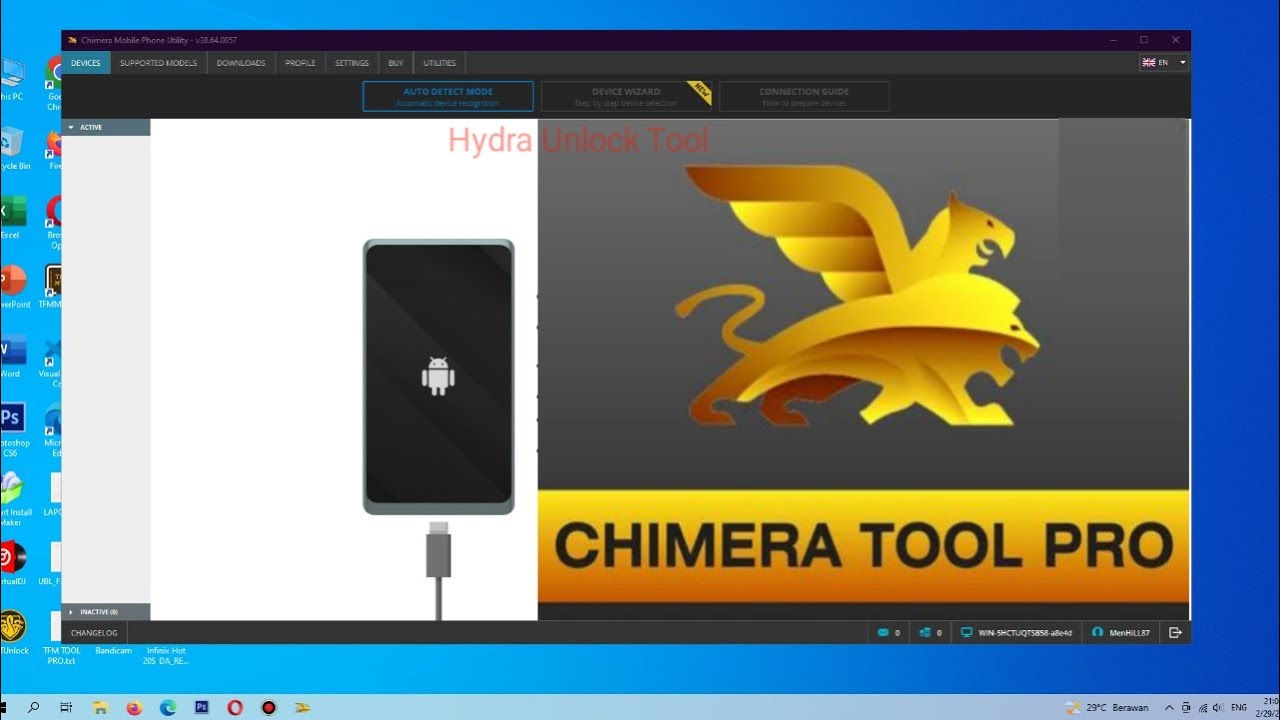Go to the Settings tab
This screenshot has height=720, width=1280.
[352, 63]
